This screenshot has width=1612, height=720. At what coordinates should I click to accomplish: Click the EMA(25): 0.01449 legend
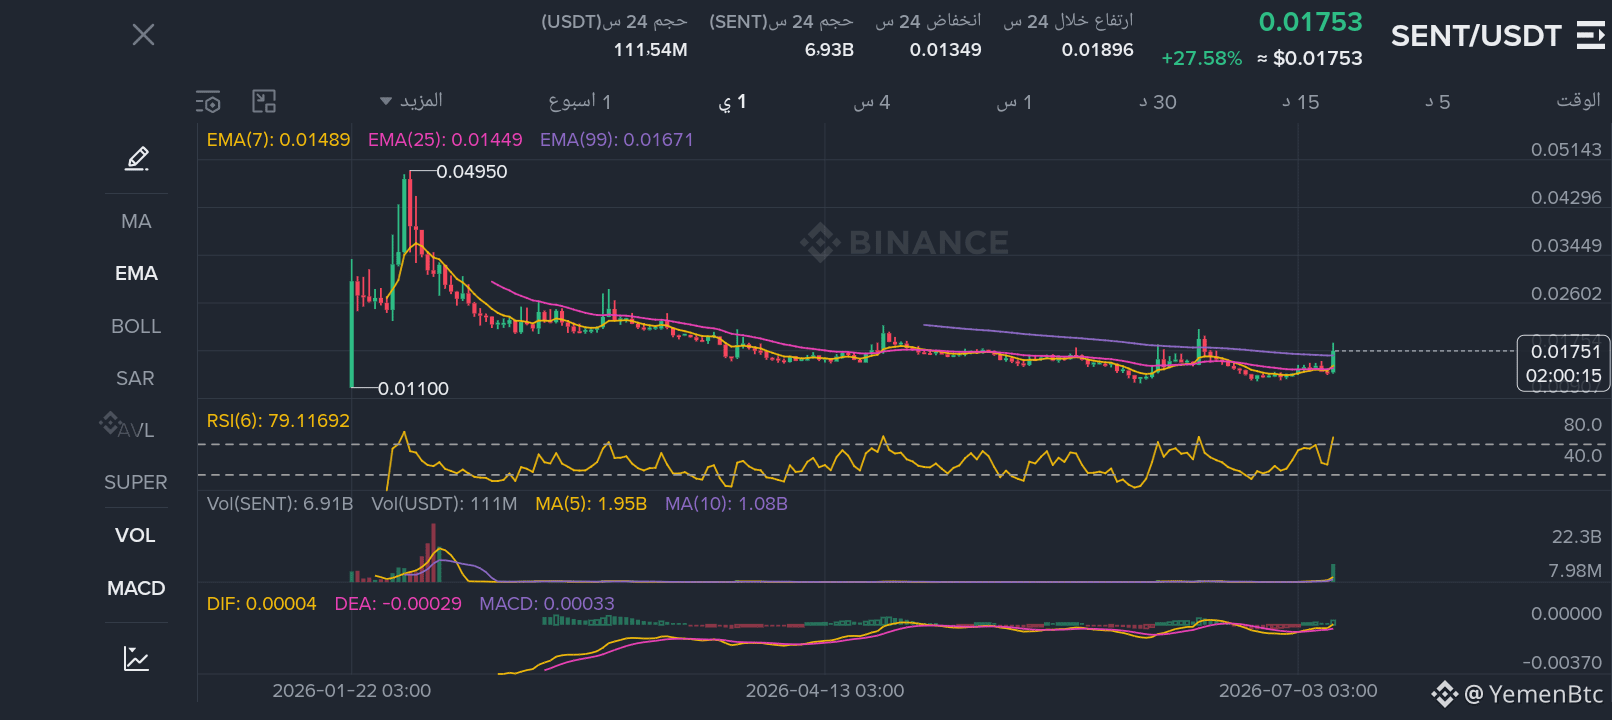[x=445, y=140]
